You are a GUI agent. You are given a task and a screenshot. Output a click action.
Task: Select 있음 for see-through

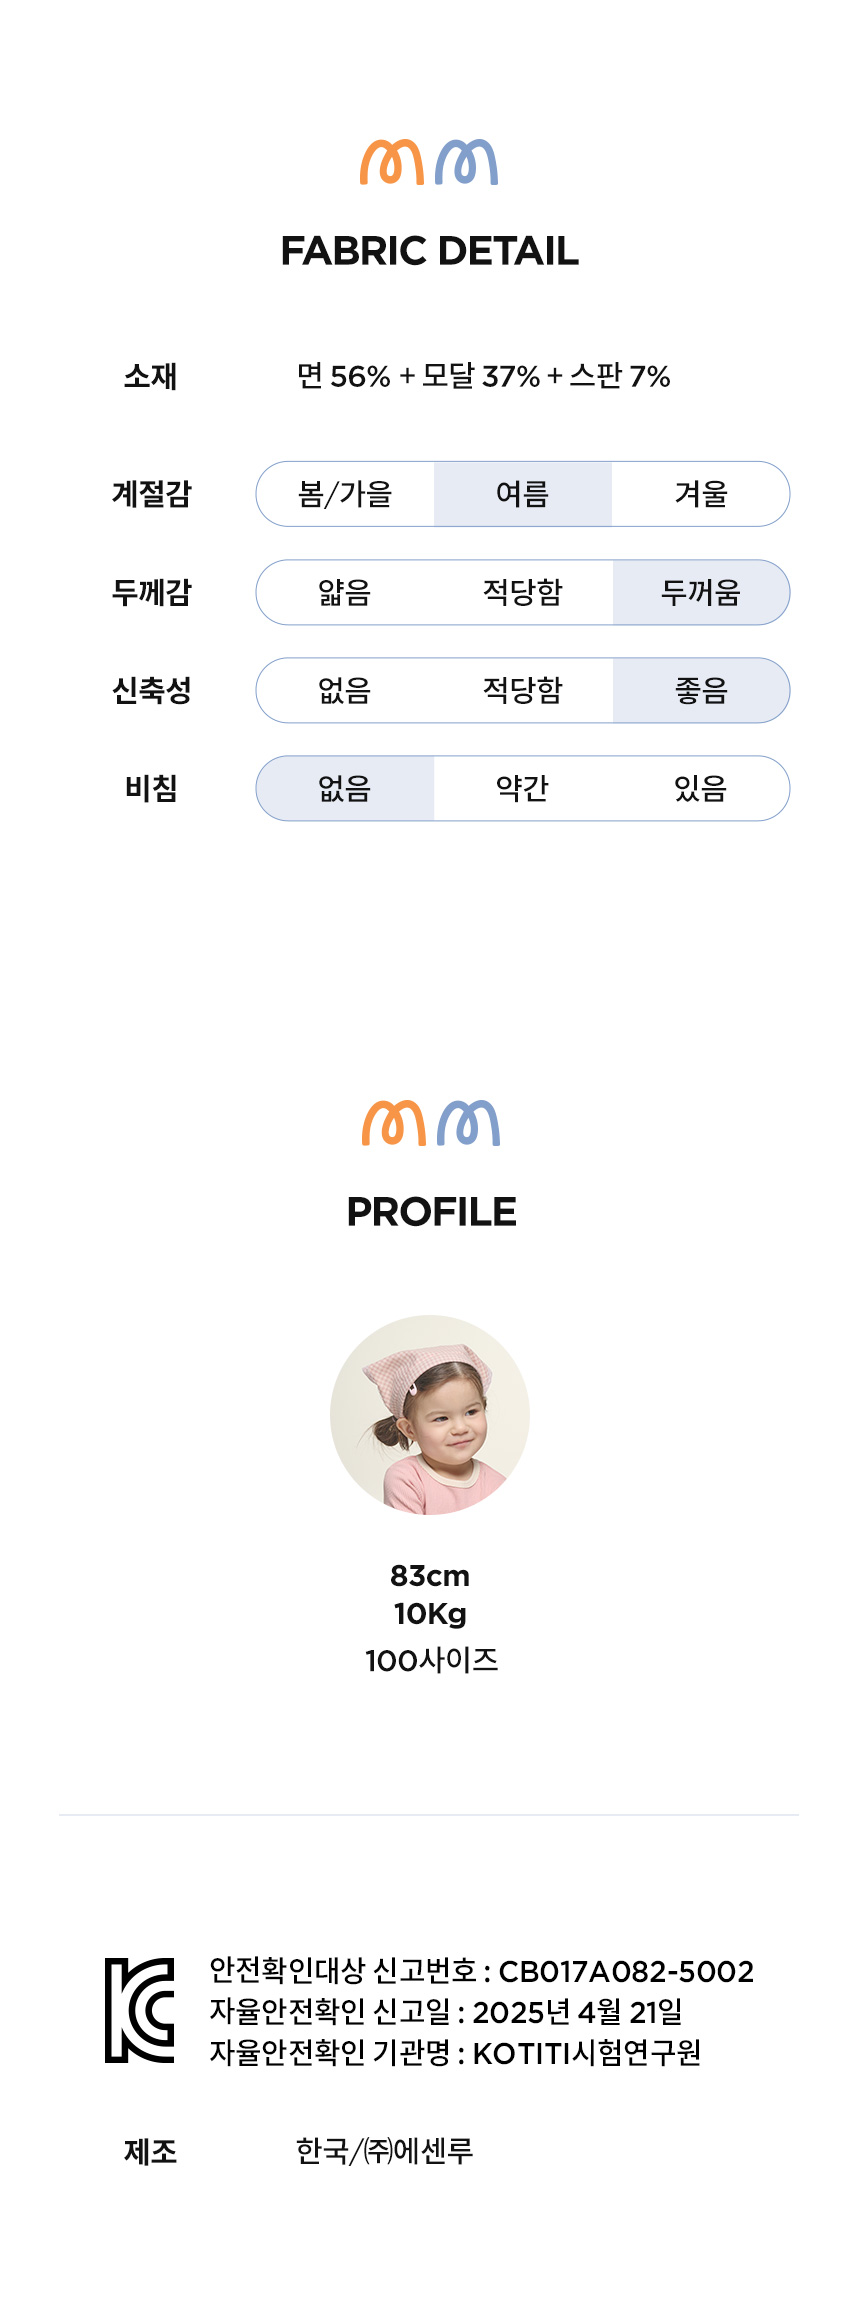click(700, 788)
